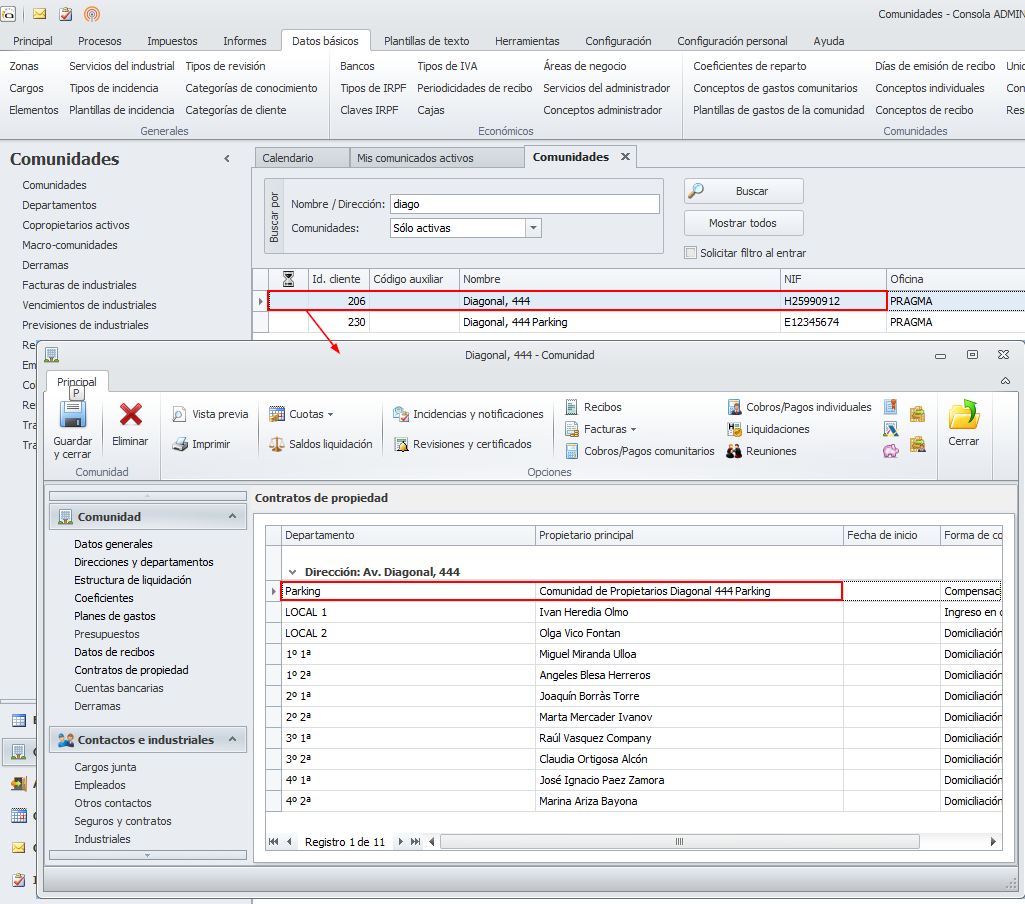The image size is (1025, 904).
Task: Click the green Cerrar folder icon
Action: 964,415
